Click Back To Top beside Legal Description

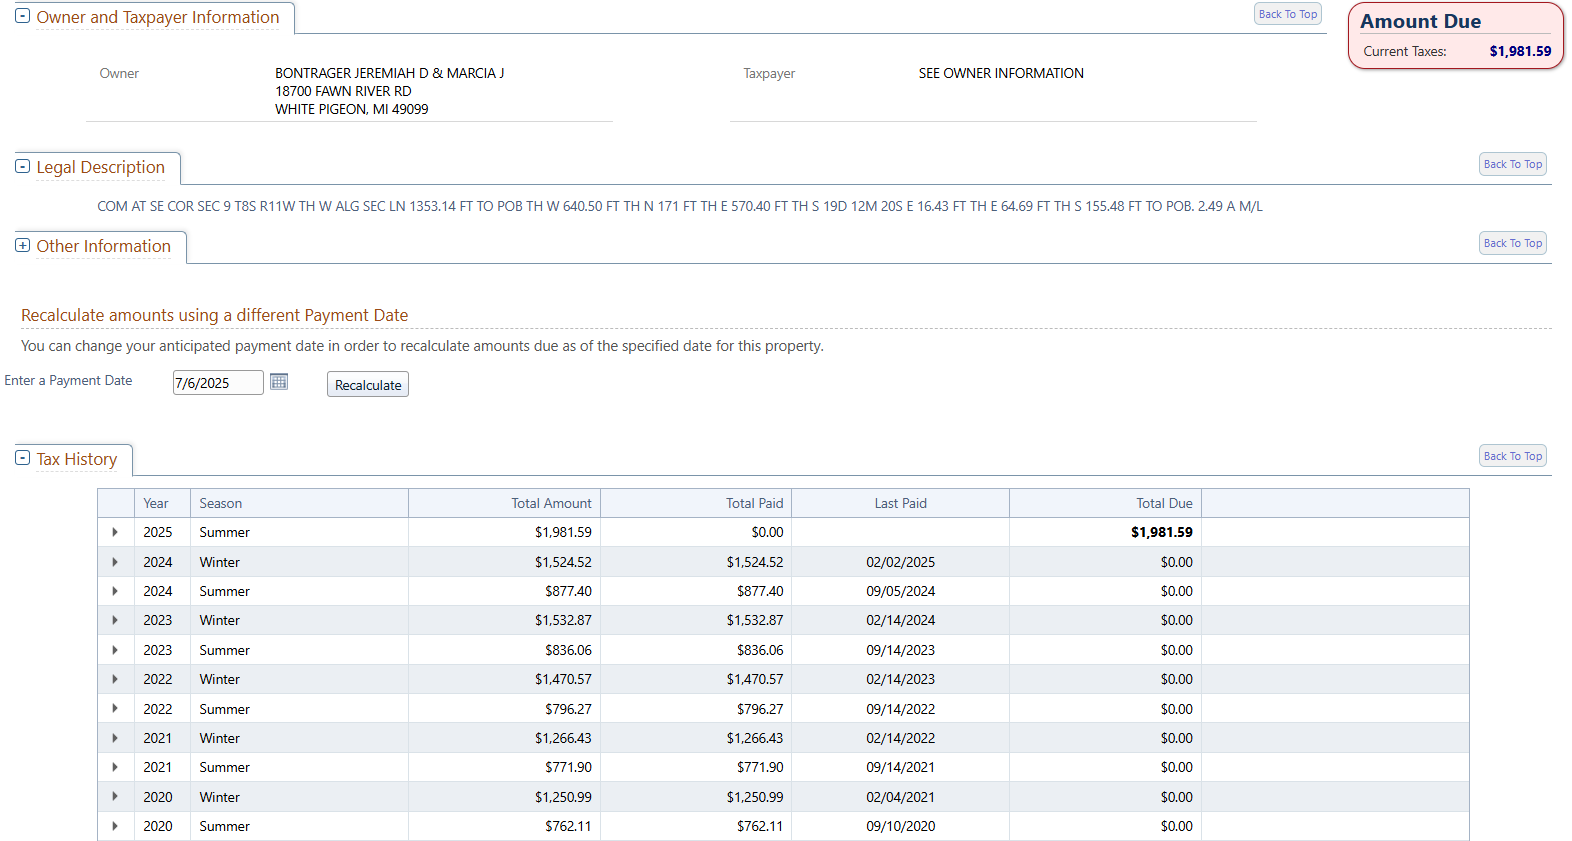[1512, 164]
